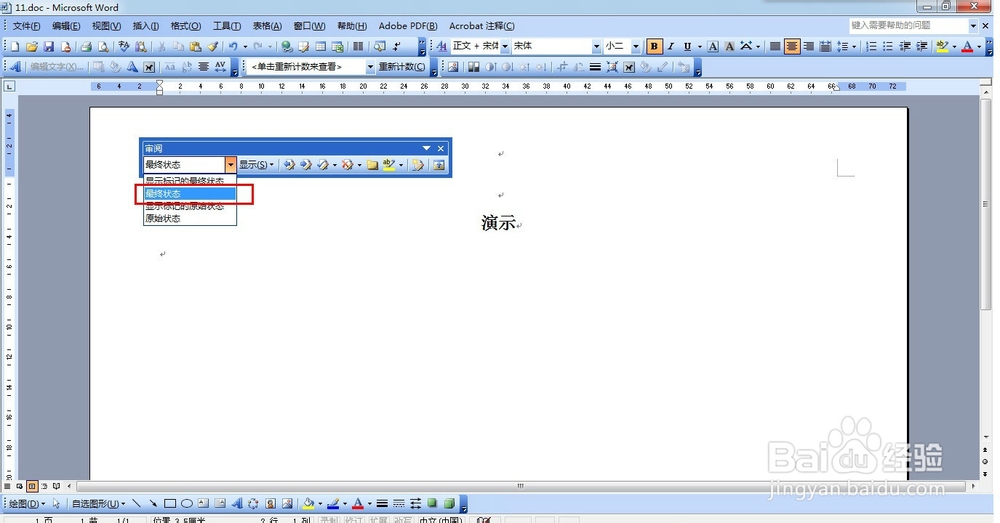This screenshot has height=523, width=1000.
Task: Open the font name dropdown 宋体
Action: click(x=596, y=47)
